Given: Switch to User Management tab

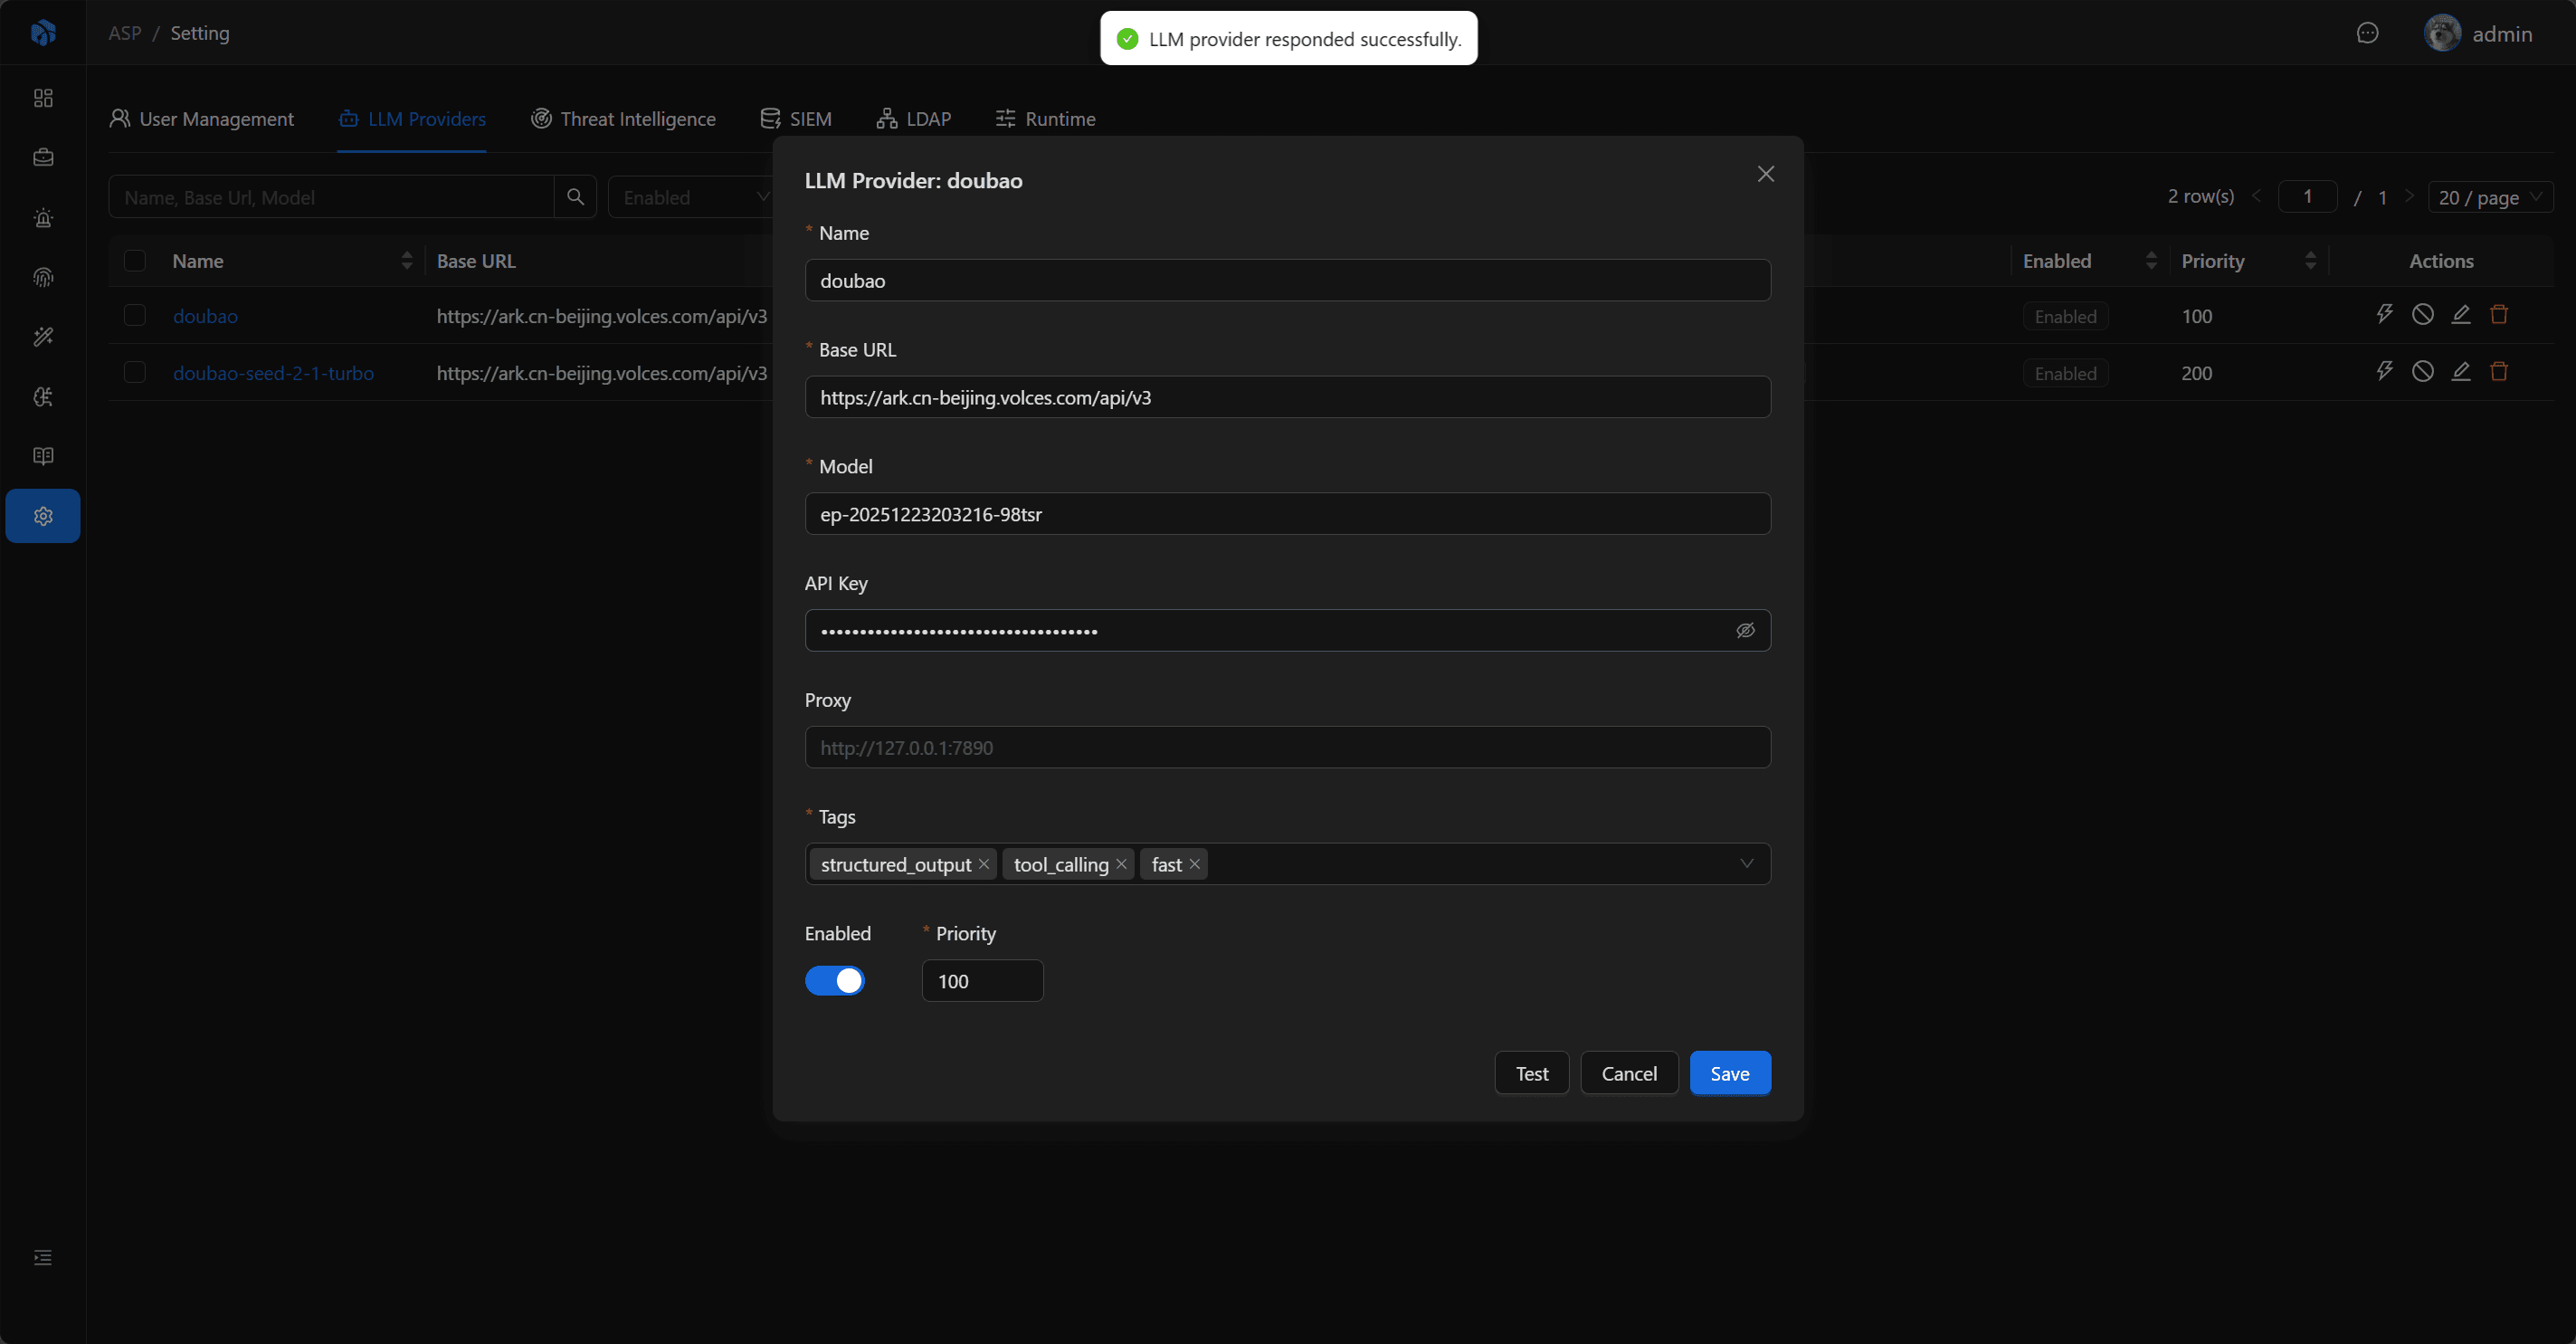Looking at the screenshot, I should (x=201, y=118).
